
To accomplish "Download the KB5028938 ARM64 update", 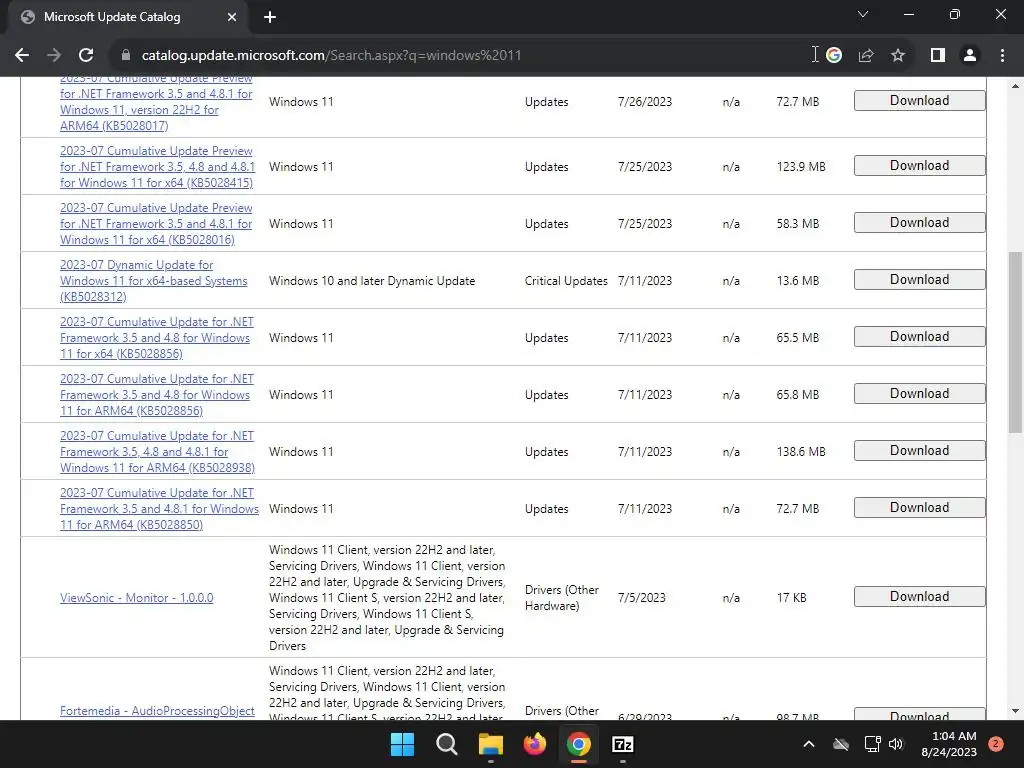I will pos(920,451).
